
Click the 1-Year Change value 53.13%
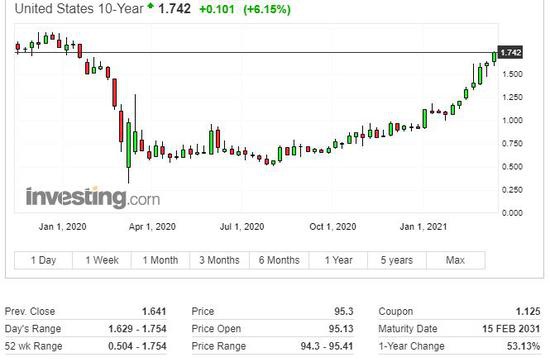pos(523,346)
